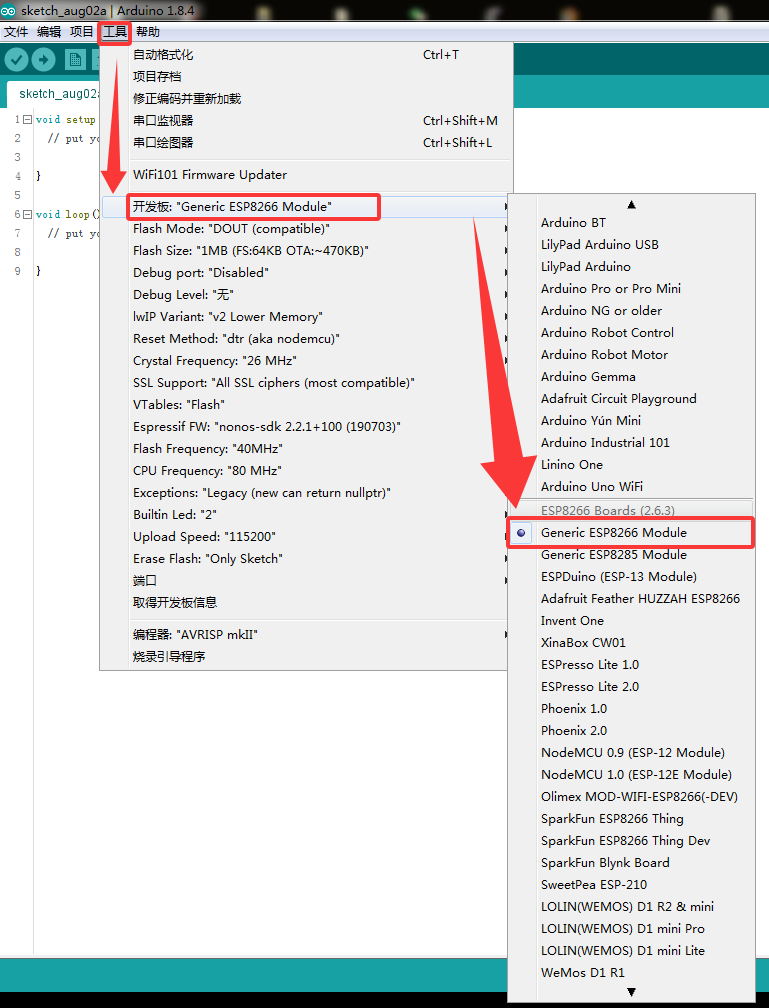The image size is (769, 1008).
Task: Choose LOLIN(WEMOS) D1 R2 & mini
Action: (x=631, y=906)
